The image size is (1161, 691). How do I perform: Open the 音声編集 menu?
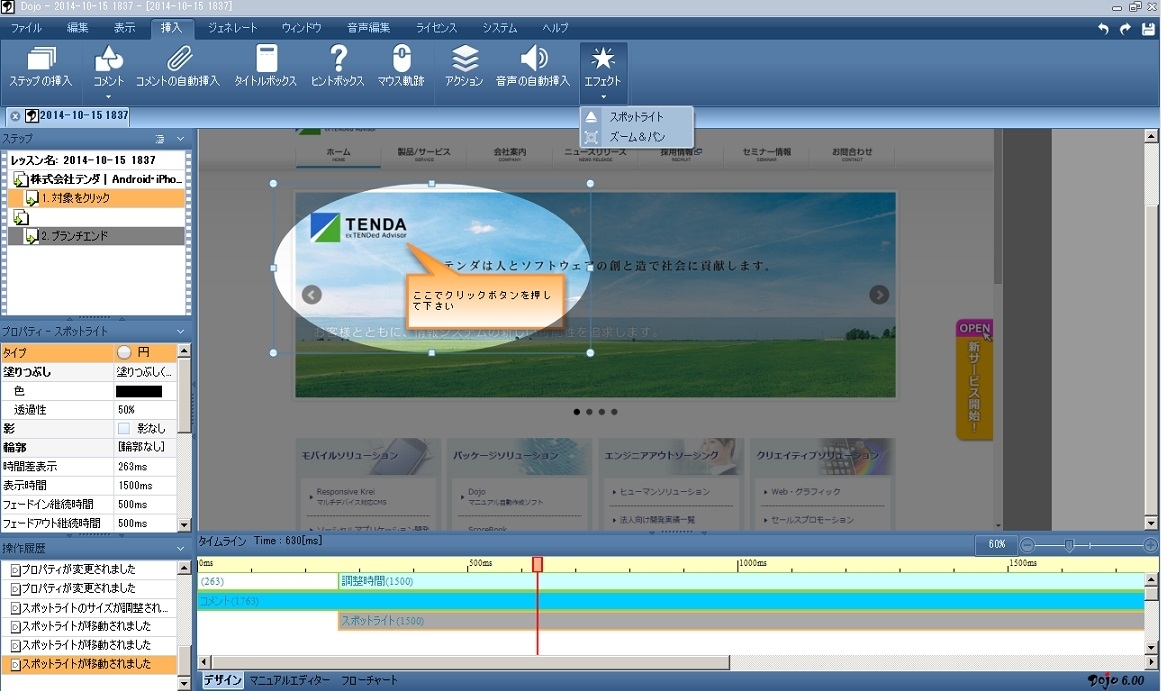tap(369, 28)
